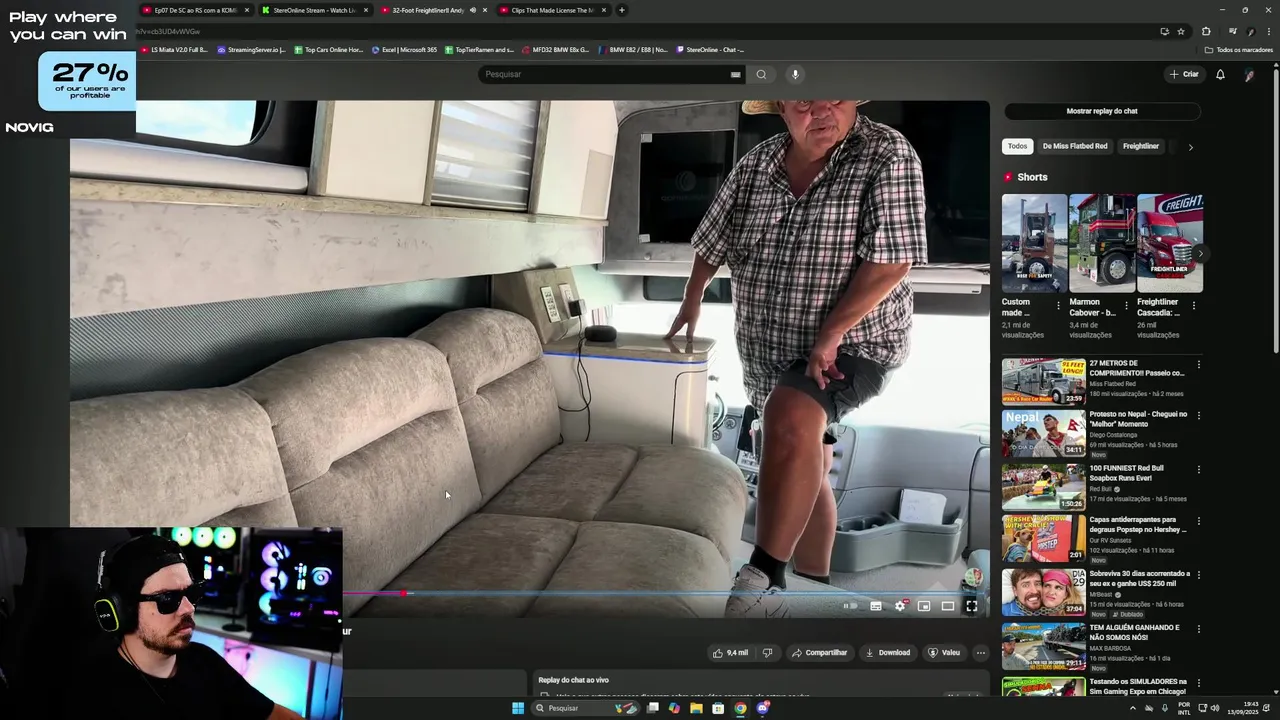This screenshot has height=720, width=1280.
Task: Open options for Capas antiderrapantes video
Action: click(1198, 521)
